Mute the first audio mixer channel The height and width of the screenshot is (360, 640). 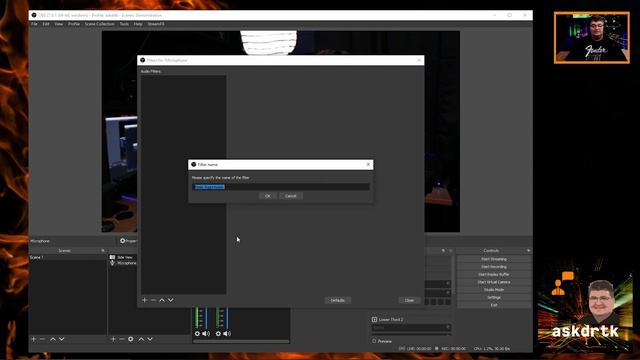click(x=206, y=334)
